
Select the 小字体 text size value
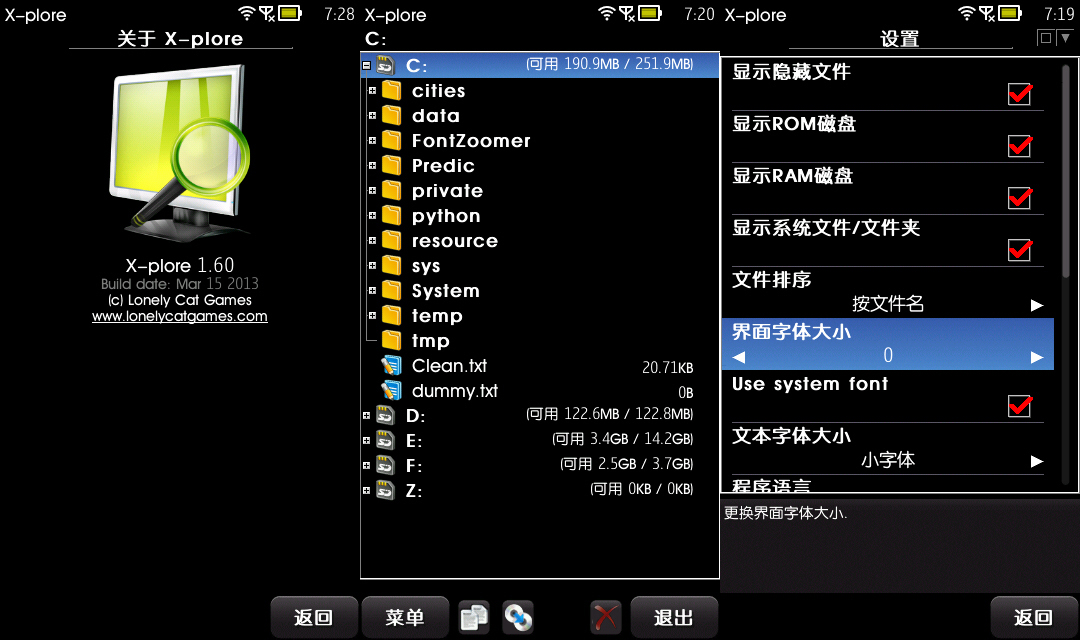pos(888,460)
